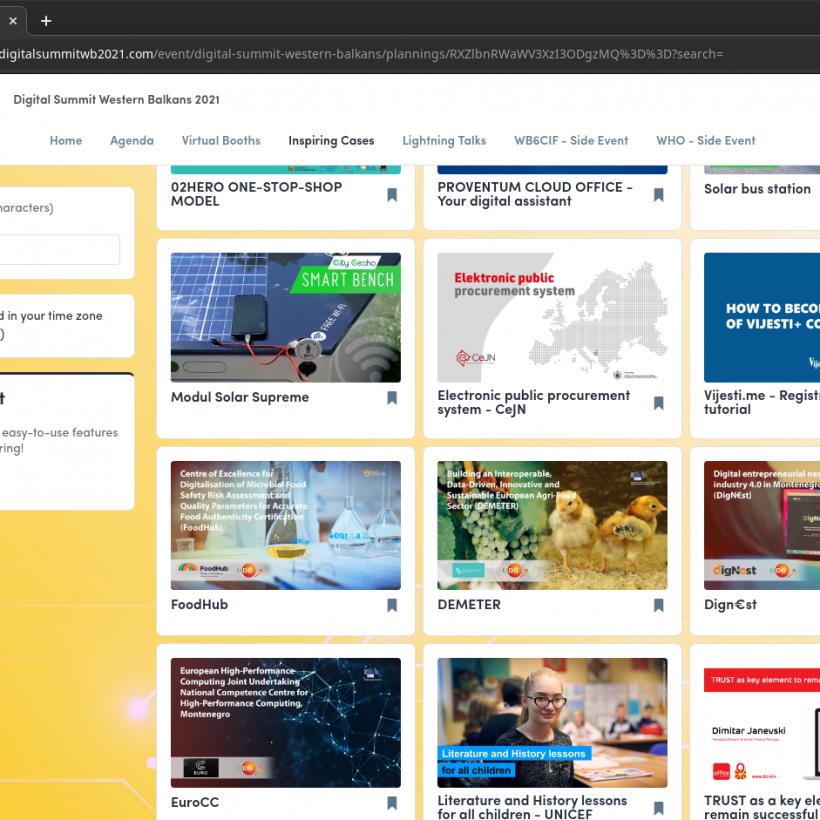This screenshot has width=820, height=820.
Task: Open the EuroCC title link
Action: tap(195, 802)
